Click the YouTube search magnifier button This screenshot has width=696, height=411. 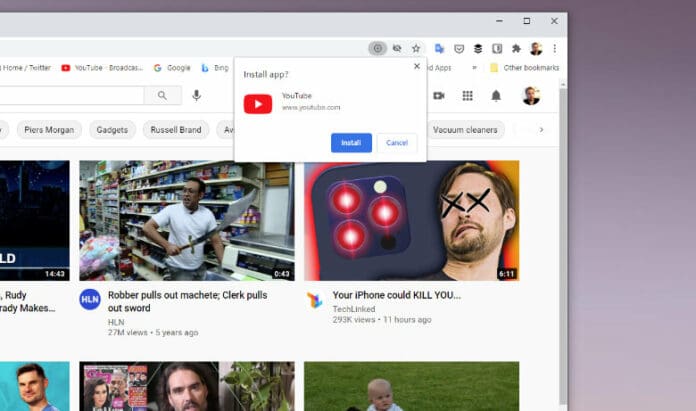click(162, 95)
